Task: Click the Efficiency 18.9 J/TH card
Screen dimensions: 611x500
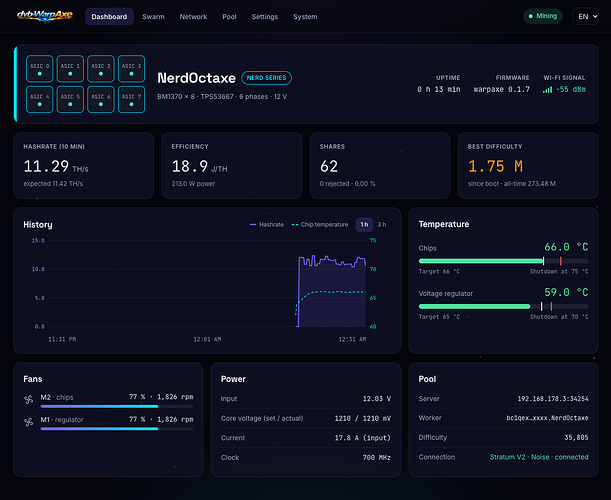Action: coord(232,166)
